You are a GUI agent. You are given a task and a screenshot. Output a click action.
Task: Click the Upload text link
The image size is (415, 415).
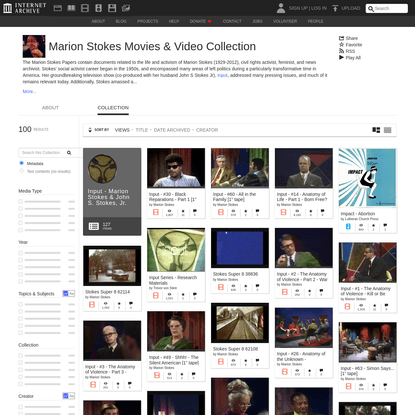[351, 8]
